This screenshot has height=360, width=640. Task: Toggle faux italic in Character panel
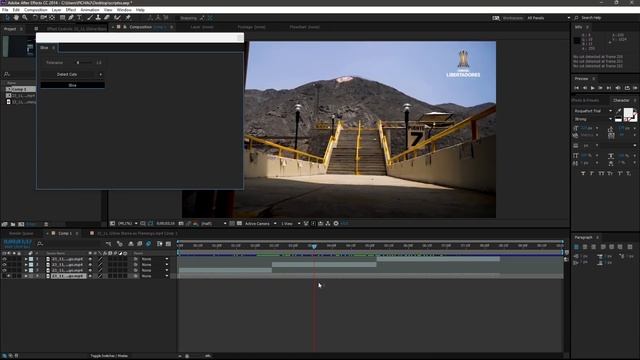point(592,173)
